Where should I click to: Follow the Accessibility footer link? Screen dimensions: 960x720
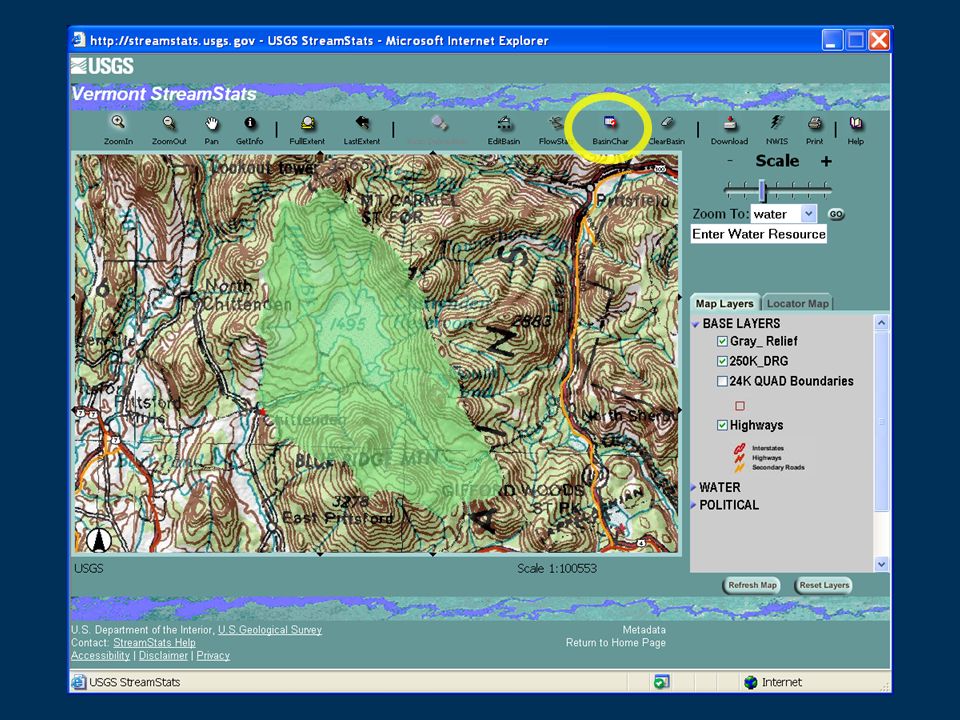click(x=100, y=655)
